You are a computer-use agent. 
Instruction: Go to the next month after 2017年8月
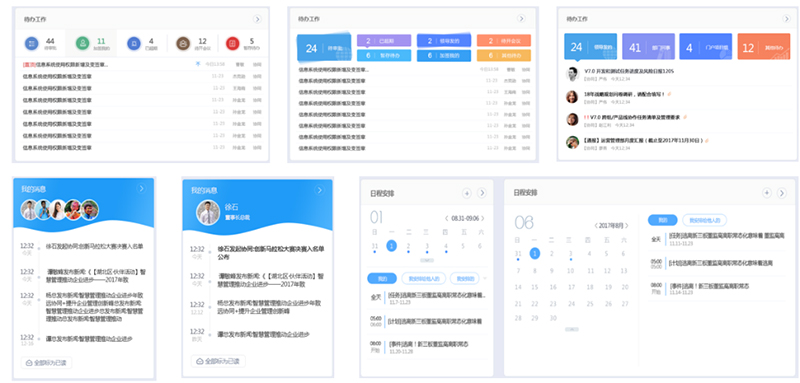626,225
